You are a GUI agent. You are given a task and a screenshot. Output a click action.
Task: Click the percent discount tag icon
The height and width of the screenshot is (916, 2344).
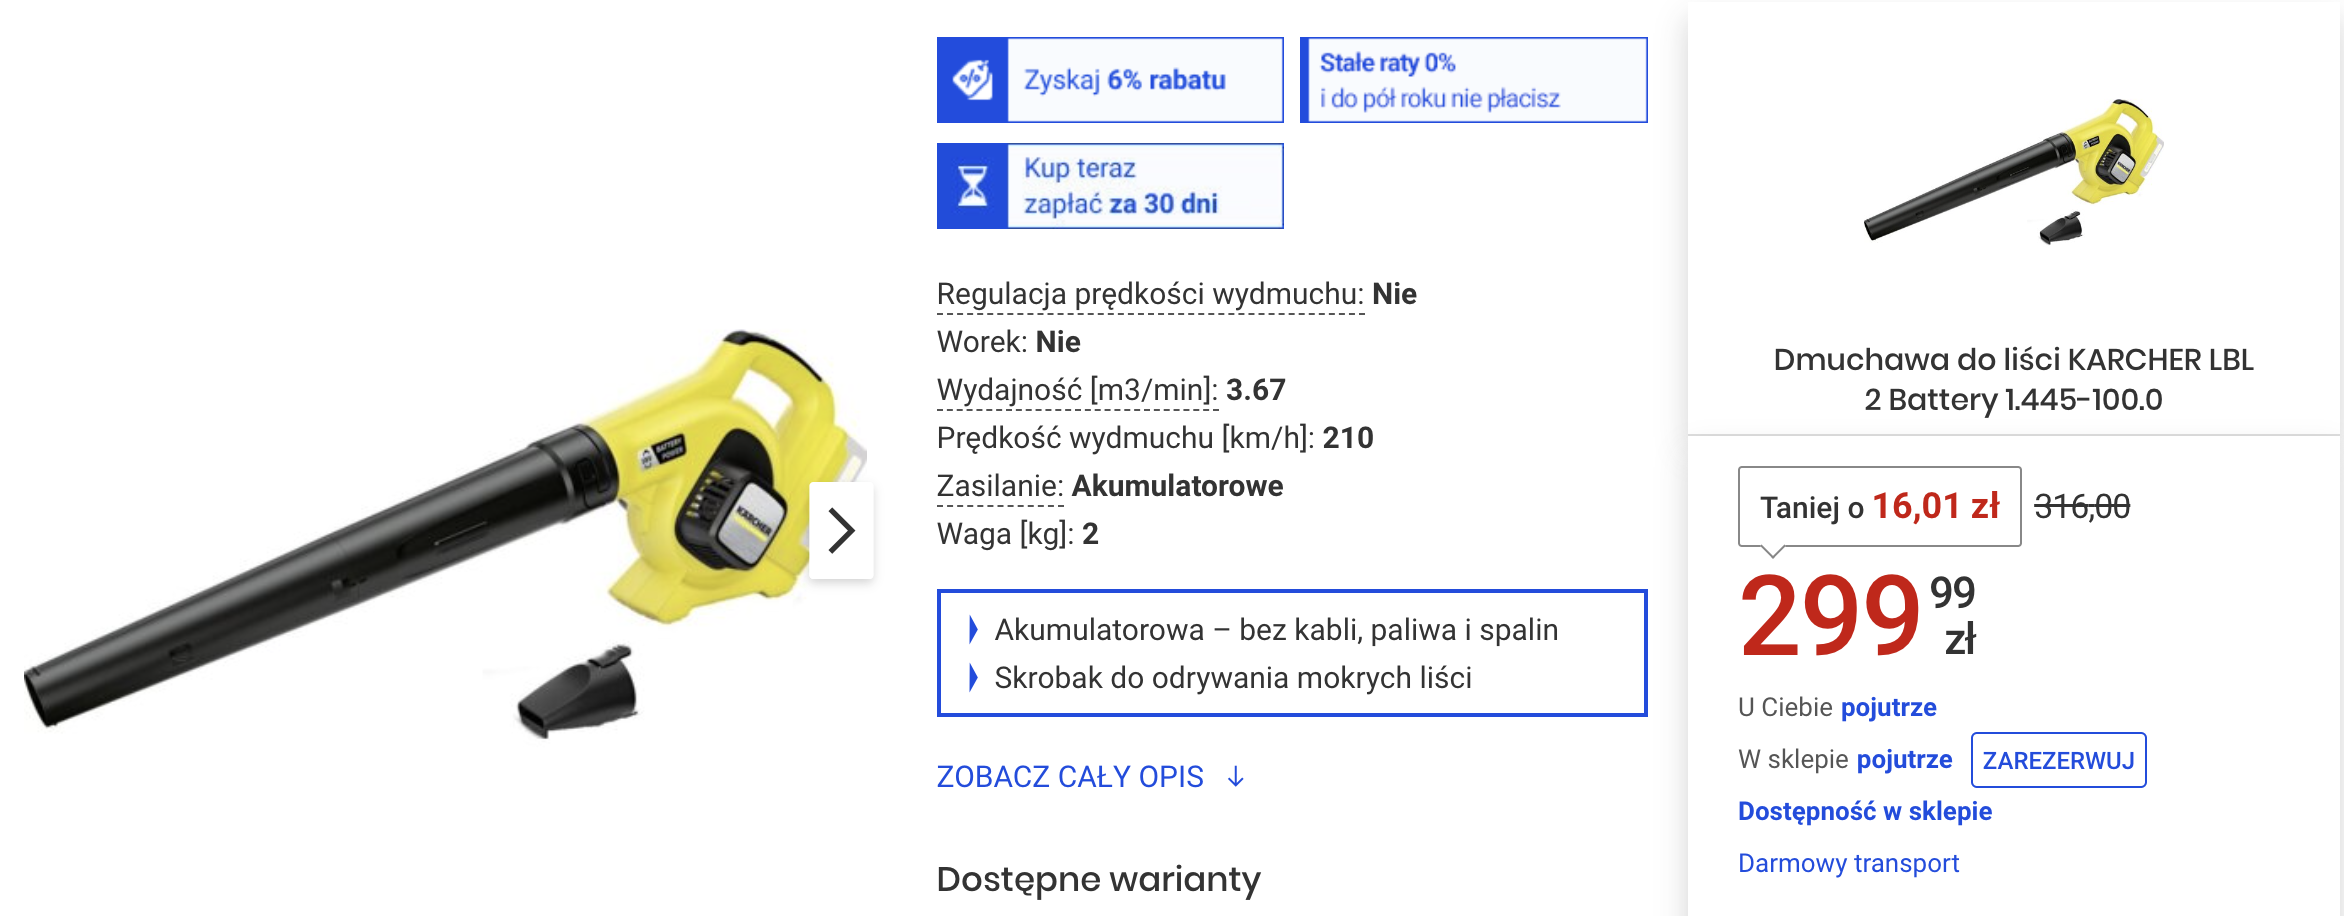[x=975, y=79]
